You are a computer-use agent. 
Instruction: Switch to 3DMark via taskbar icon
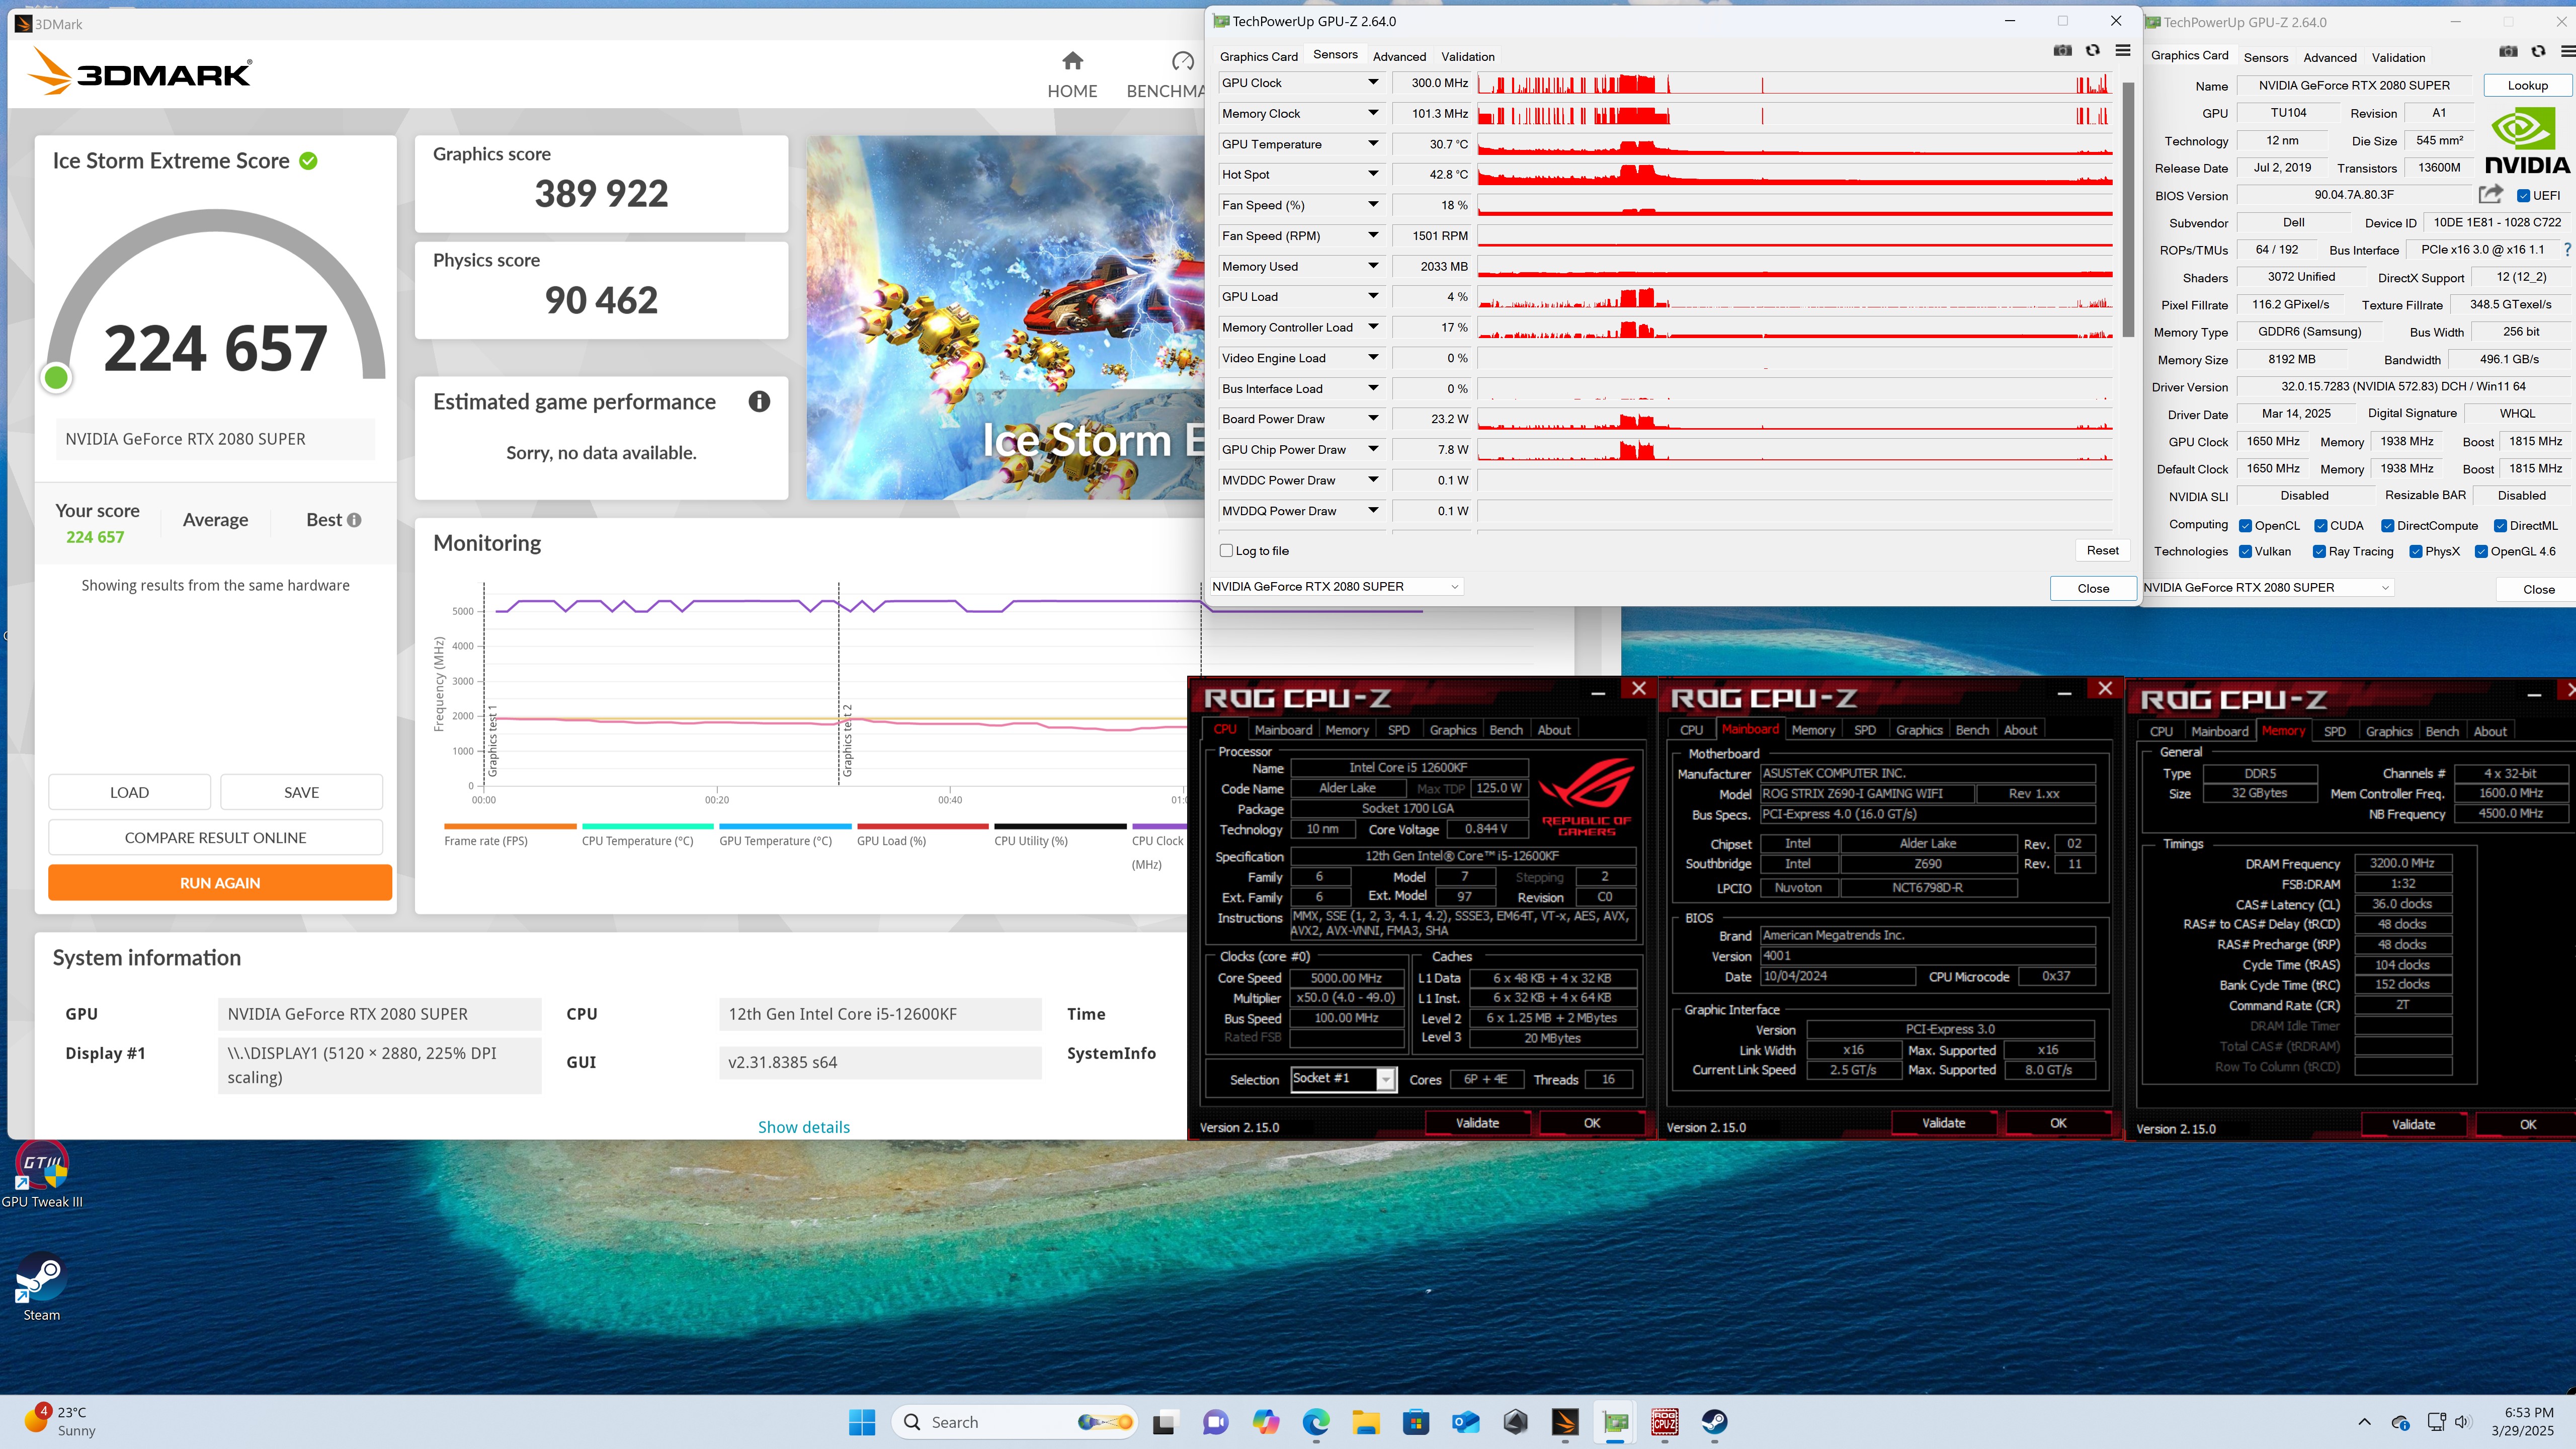click(1565, 1422)
